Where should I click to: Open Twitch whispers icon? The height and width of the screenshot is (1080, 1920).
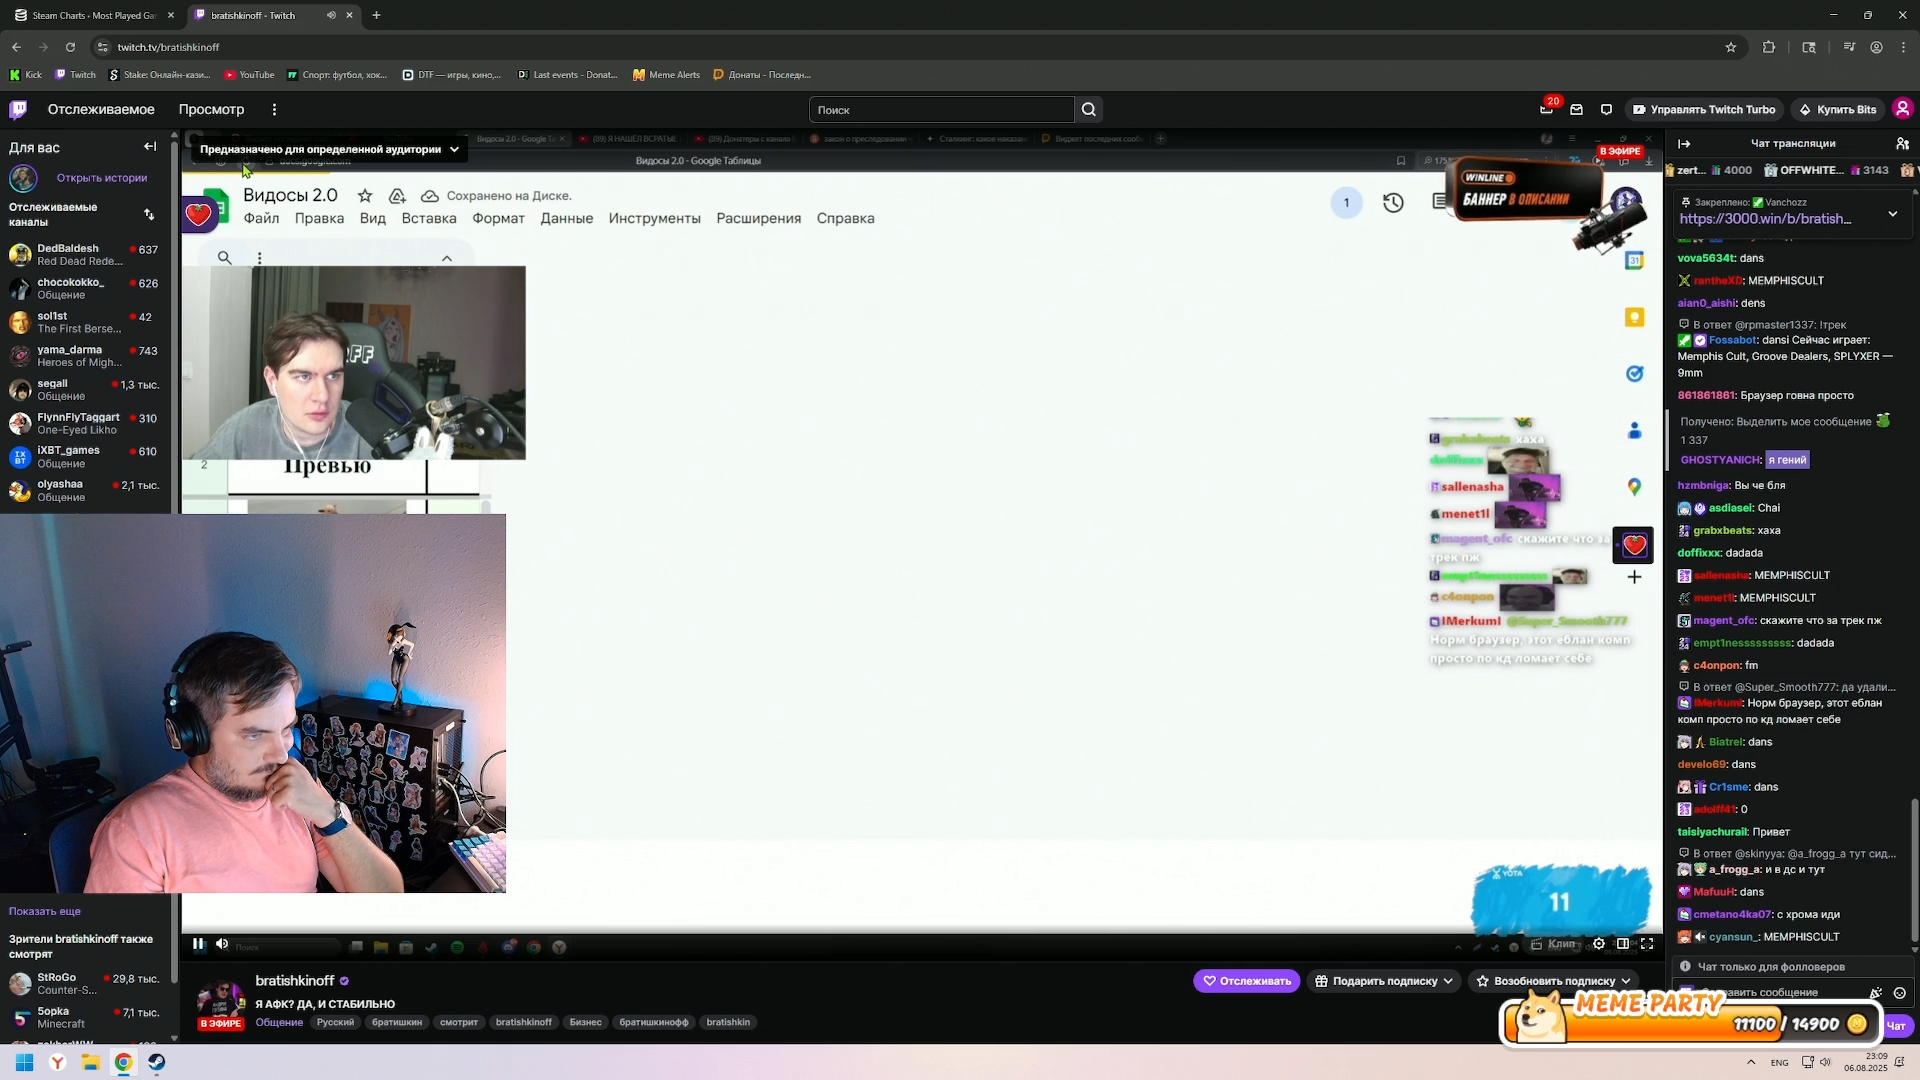coord(1606,110)
